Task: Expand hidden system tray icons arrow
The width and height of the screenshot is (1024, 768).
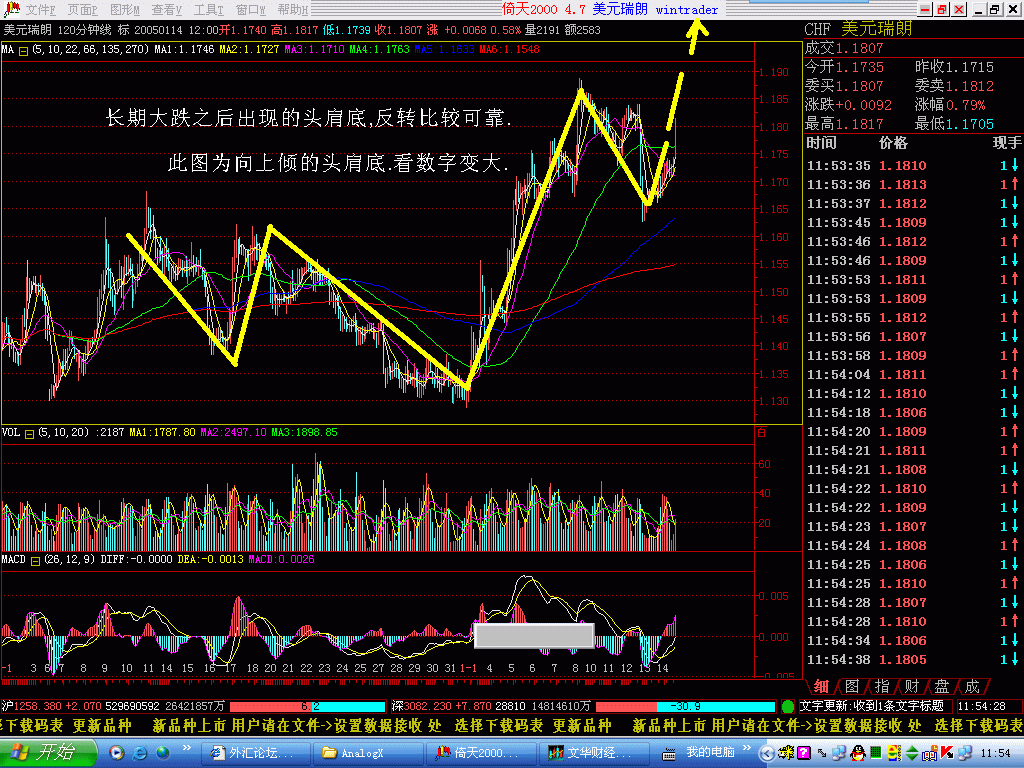Action: pos(767,754)
